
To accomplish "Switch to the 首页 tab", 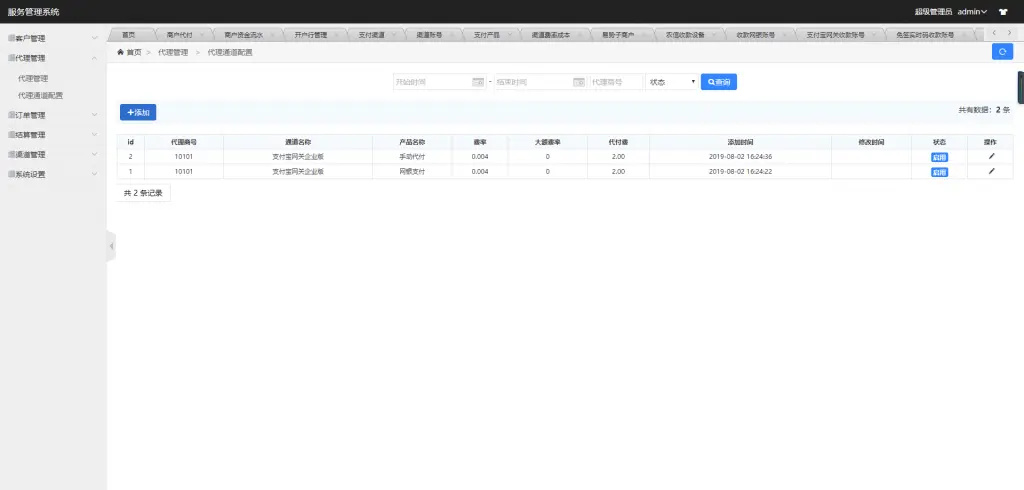I will (129, 35).
